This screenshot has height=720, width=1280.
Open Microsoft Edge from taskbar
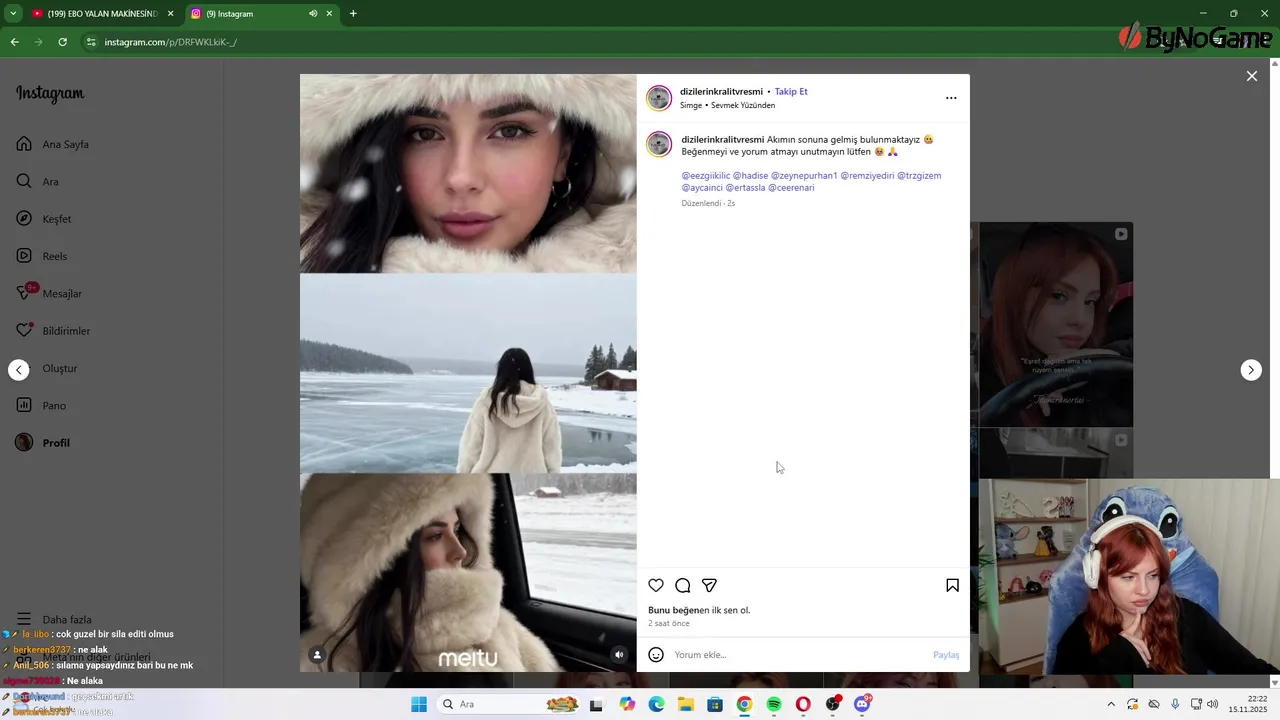point(656,704)
